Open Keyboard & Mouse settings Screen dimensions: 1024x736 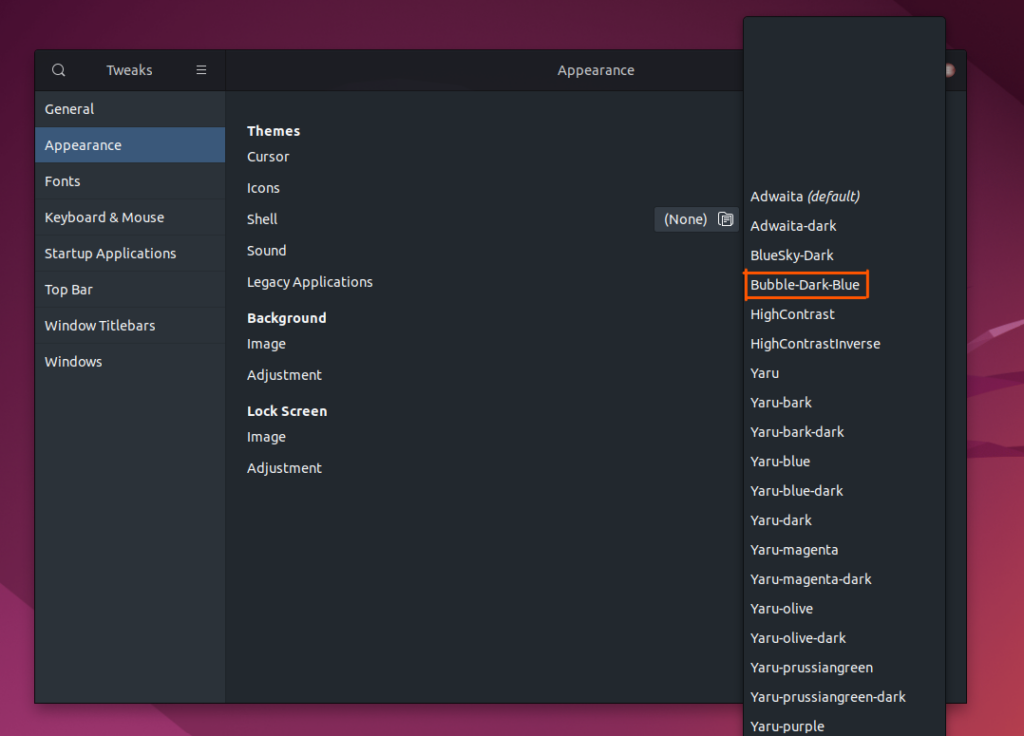[x=129, y=217]
